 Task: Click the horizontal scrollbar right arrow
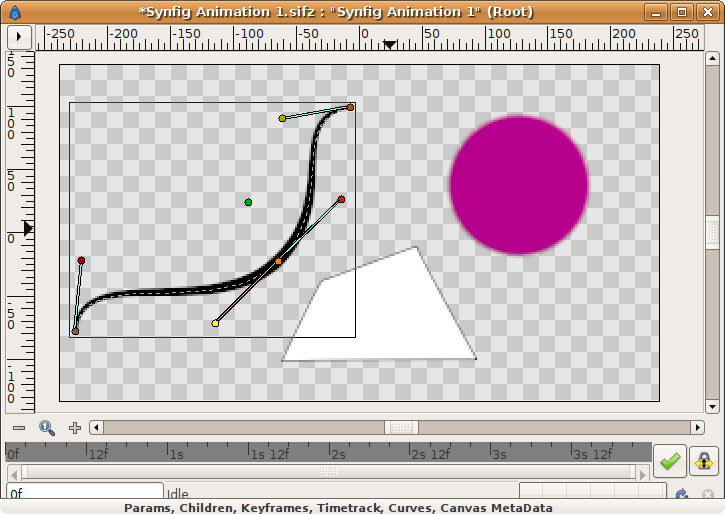click(698, 427)
